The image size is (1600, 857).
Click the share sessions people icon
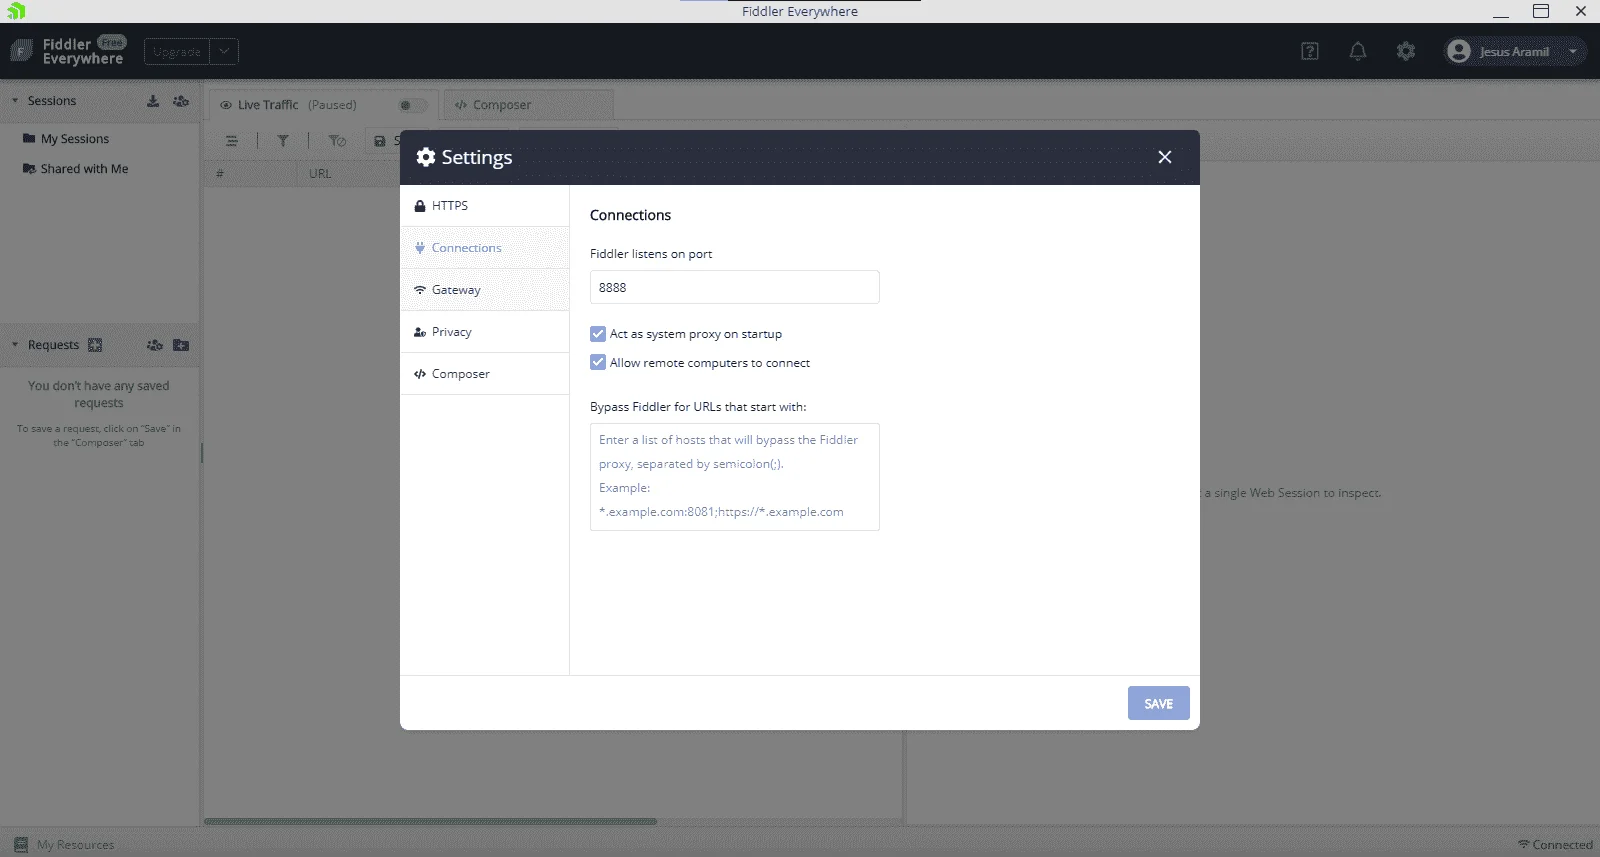(181, 101)
